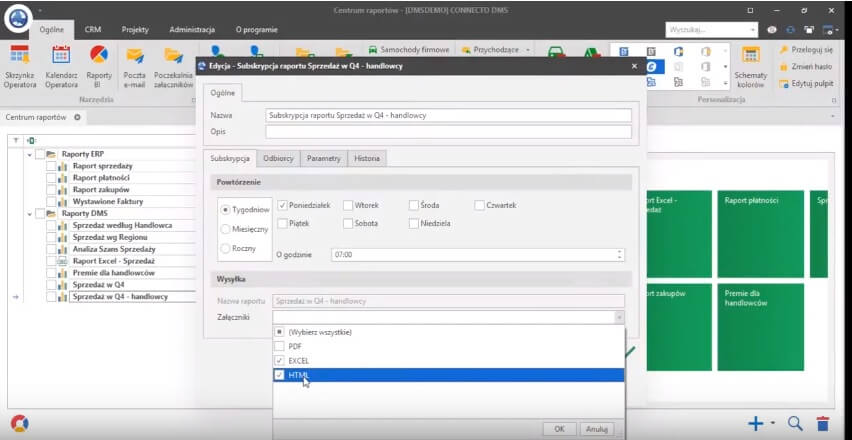Screen dimensions: 852x440
Task: Click the Opis input field
Action: click(x=448, y=131)
